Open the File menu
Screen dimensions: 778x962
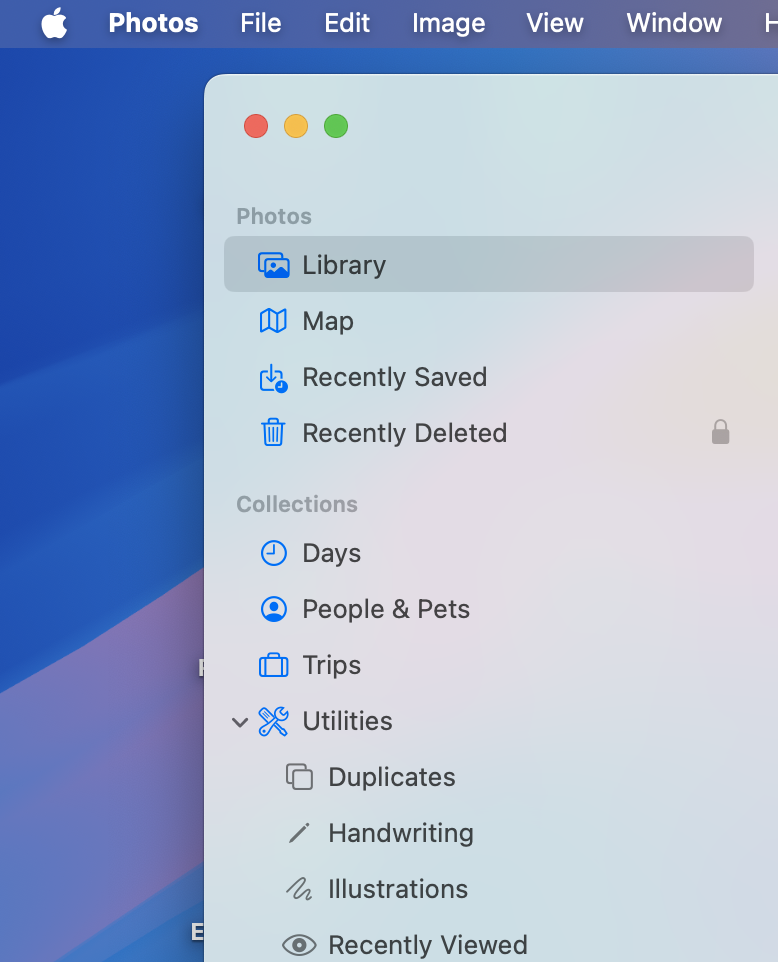(x=260, y=23)
